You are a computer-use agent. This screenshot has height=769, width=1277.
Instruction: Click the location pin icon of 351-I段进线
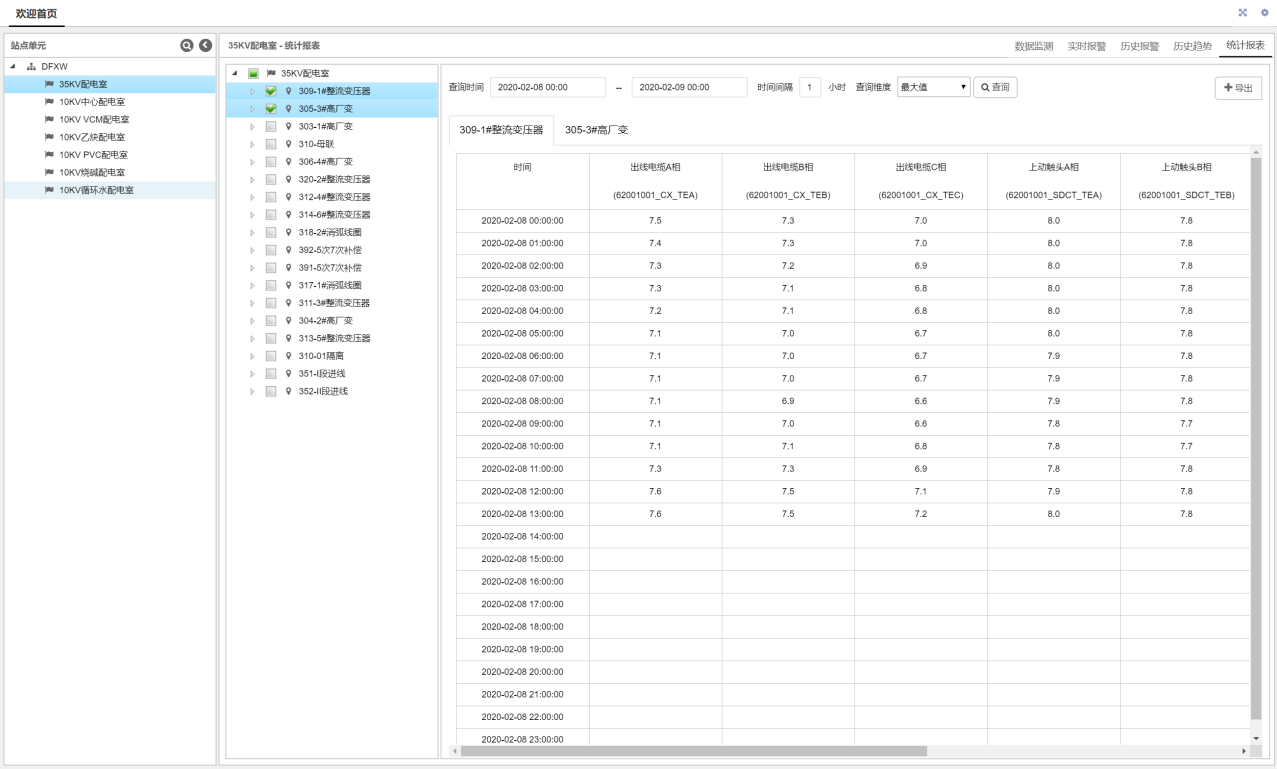tap(288, 373)
